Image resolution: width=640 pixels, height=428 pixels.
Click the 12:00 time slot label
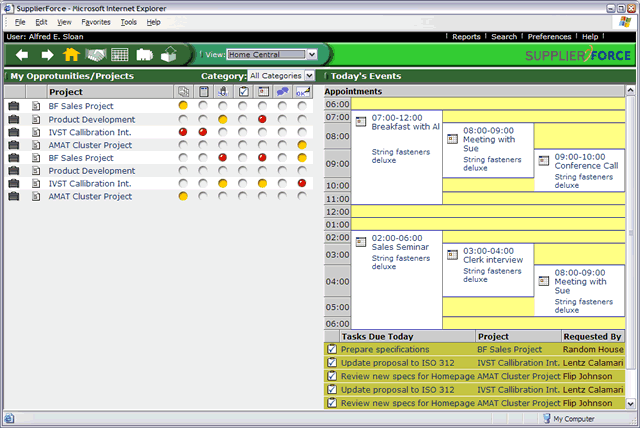(338, 212)
